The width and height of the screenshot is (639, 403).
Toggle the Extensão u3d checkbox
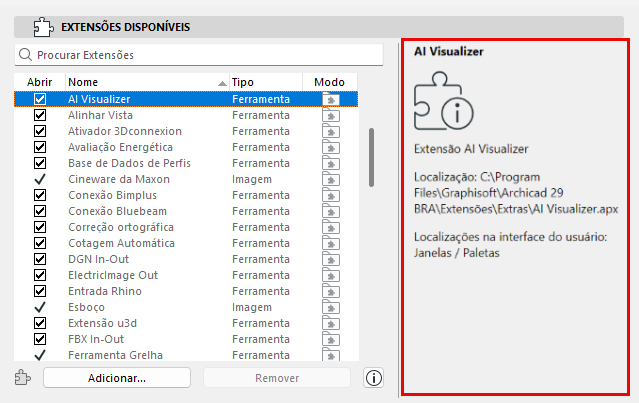(x=40, y=323)
